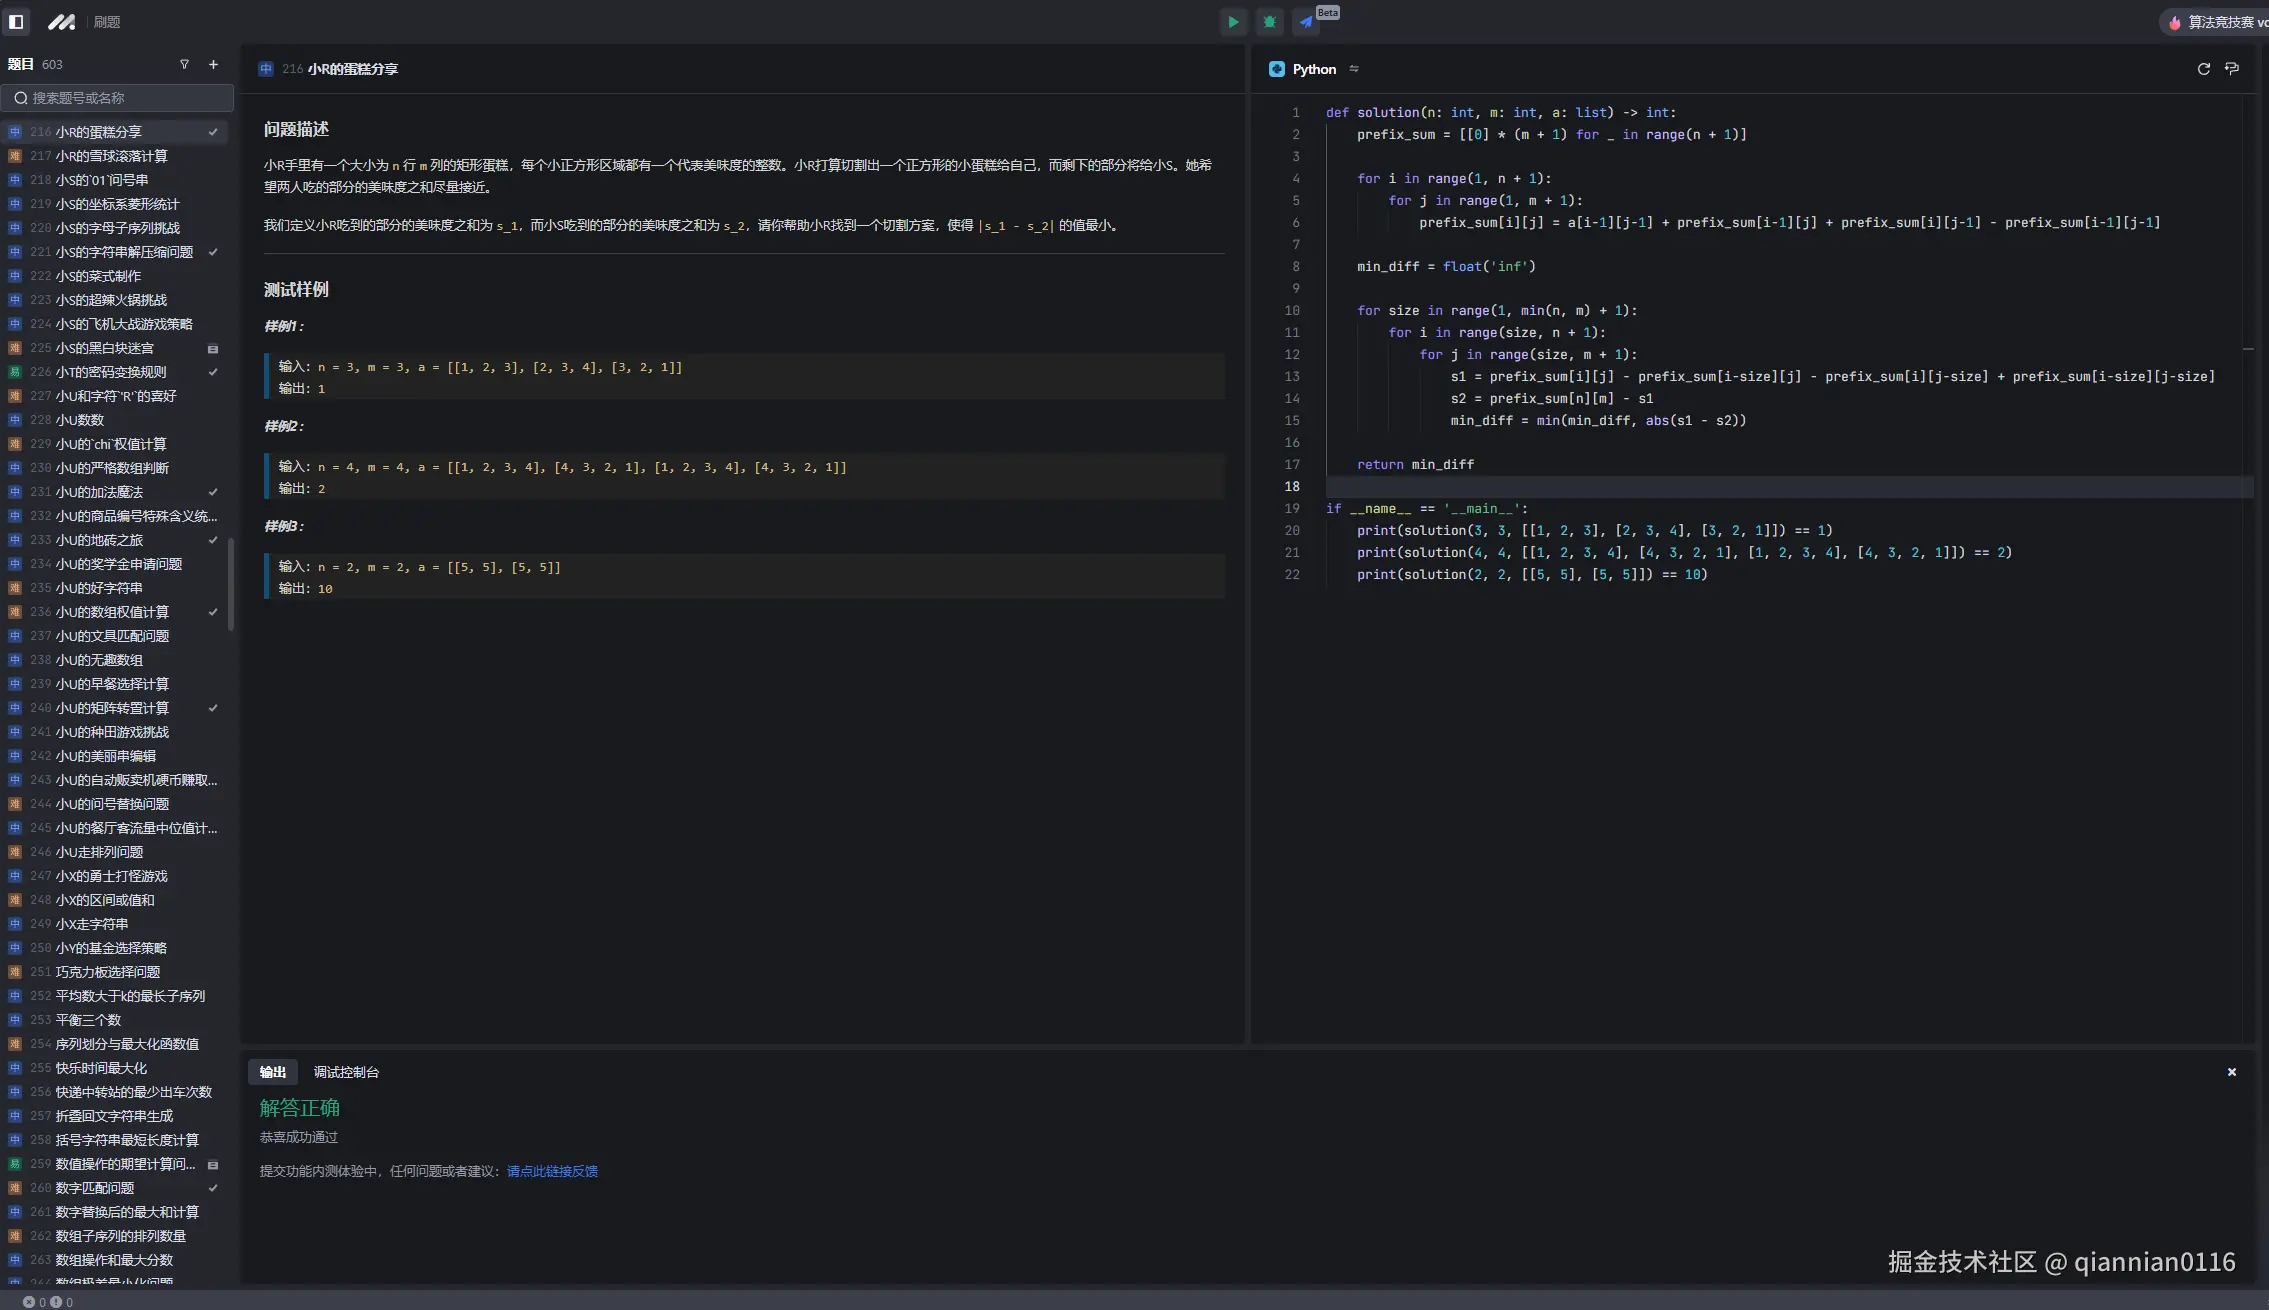Image resolution: width=2269 pixels, height=1310 pixels.
Task: Click the MarsCode logo icon
Action: (x=61, y=21)
